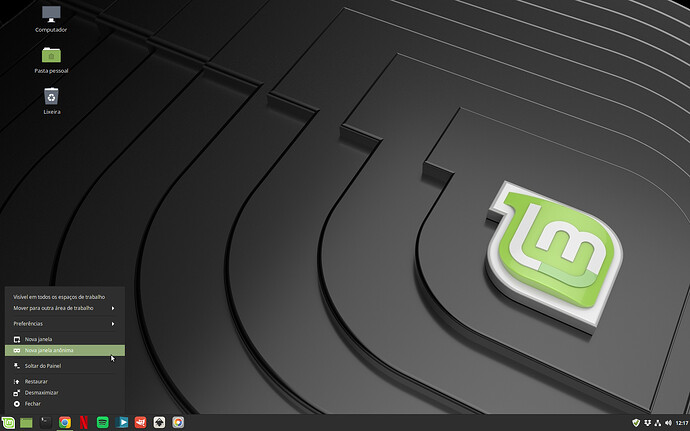Open the volume control tray icon
This screenshot has height=431, width=690.
tap(668, 423)
